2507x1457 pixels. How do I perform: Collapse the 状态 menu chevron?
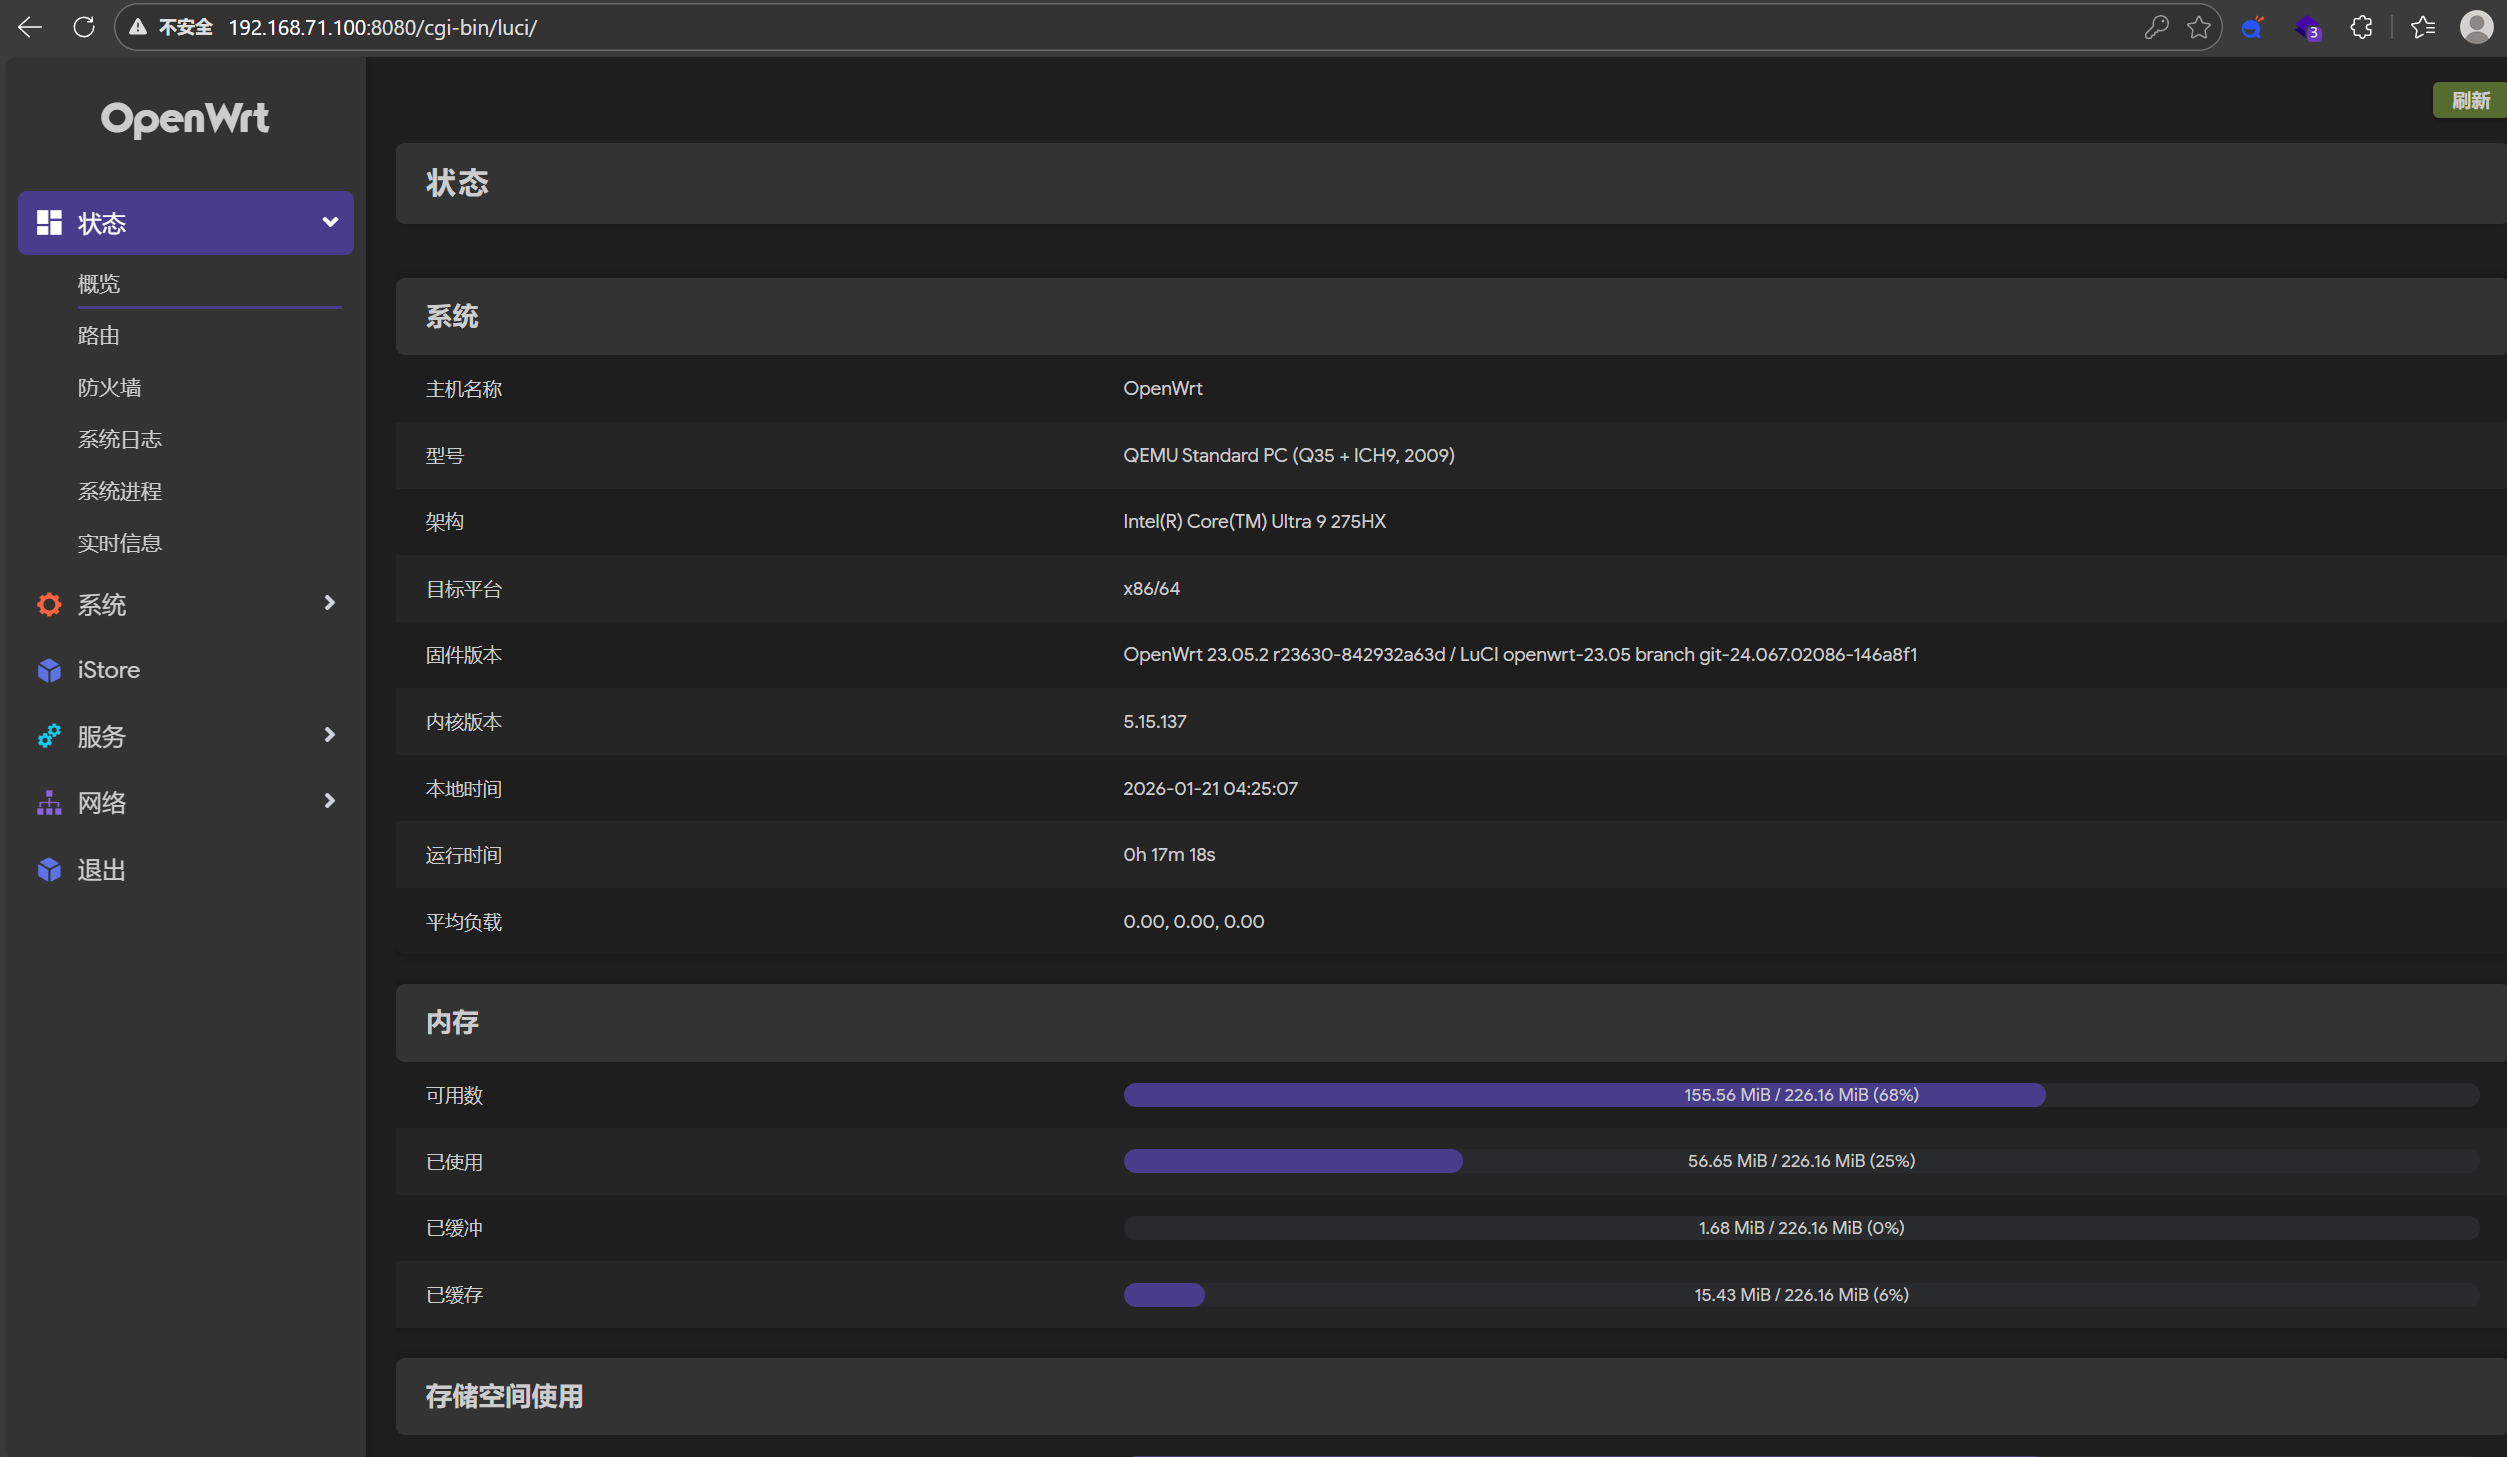point(330,222)
